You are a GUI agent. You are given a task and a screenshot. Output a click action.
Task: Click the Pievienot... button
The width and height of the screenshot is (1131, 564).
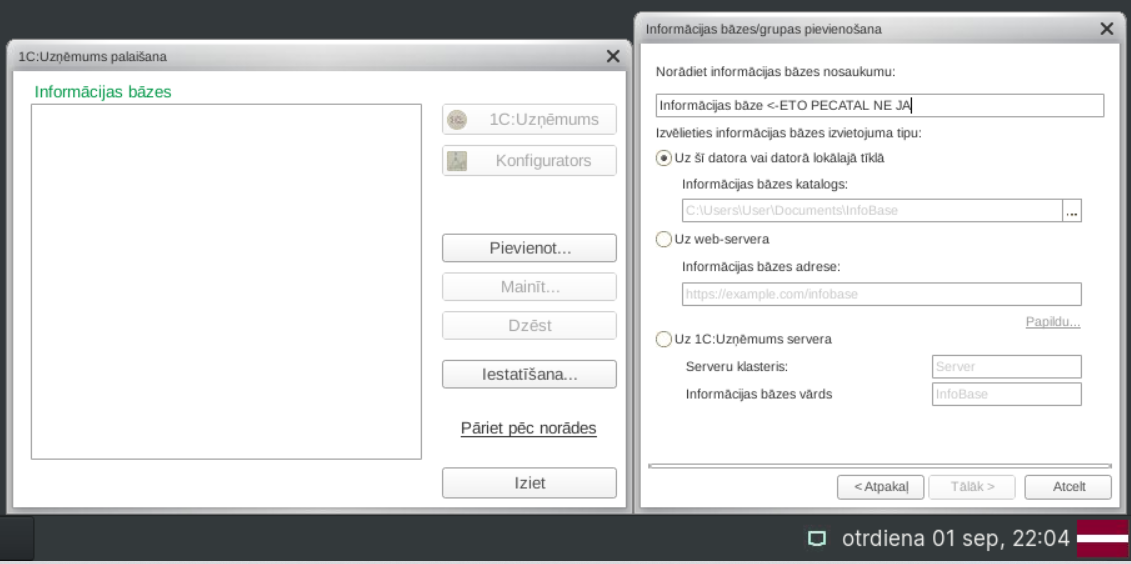pyautogui.click(x=529, y=248)
